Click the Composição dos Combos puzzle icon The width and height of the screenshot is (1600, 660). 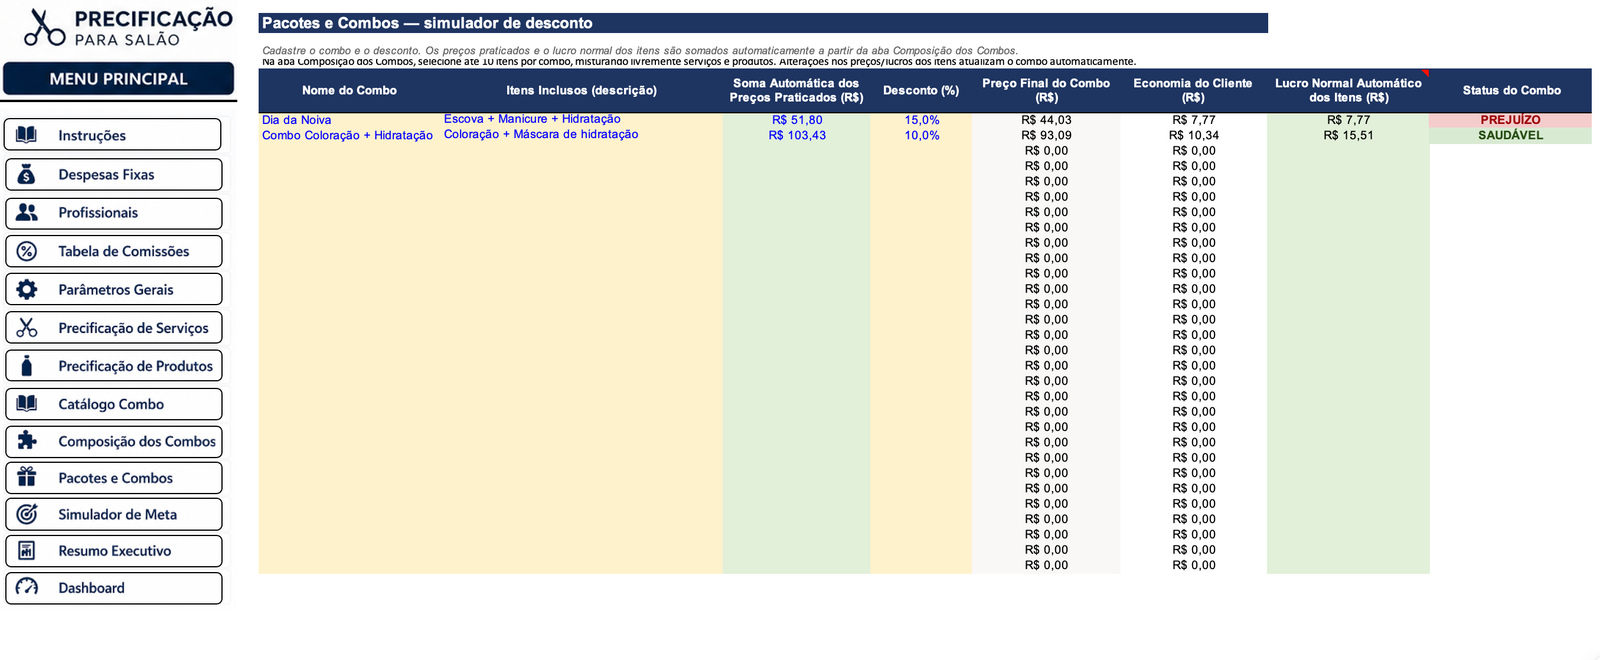[x=27, y=441]
